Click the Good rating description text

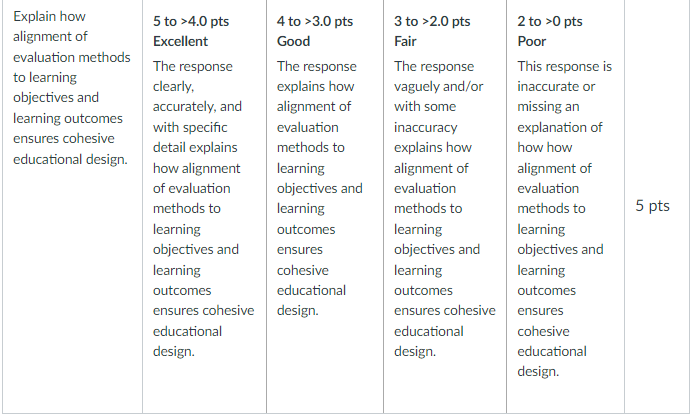click(x=320, y=188)
